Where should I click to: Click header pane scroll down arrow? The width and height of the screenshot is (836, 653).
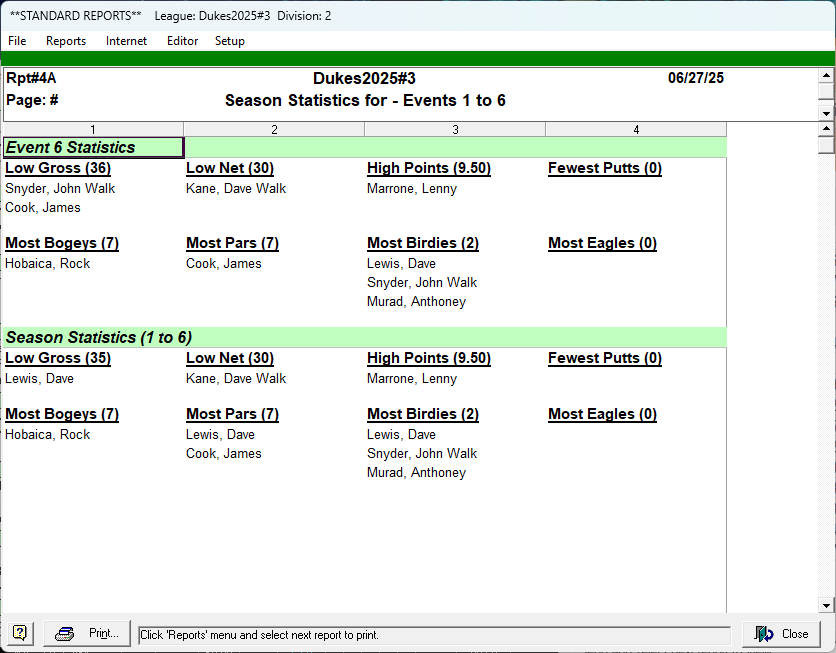[x=826, y=113]
